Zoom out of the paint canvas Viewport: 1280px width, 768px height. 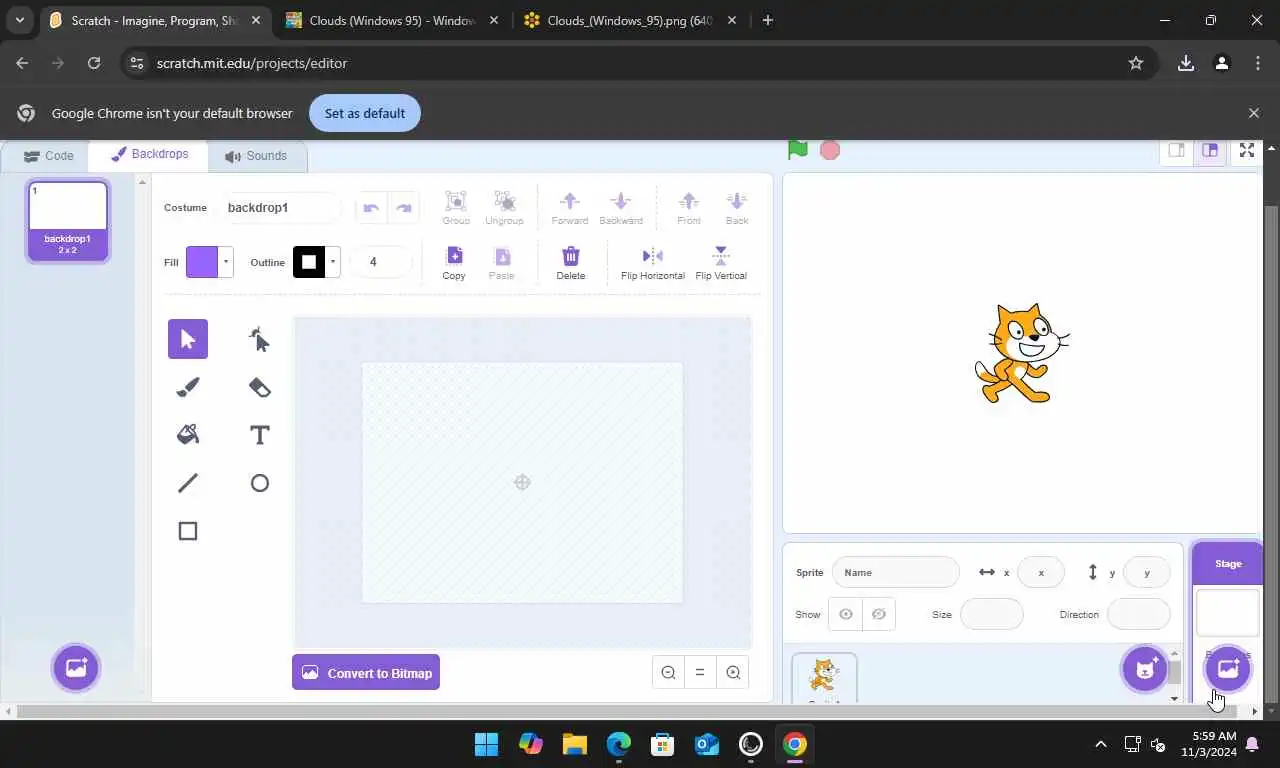pos(668,673)
